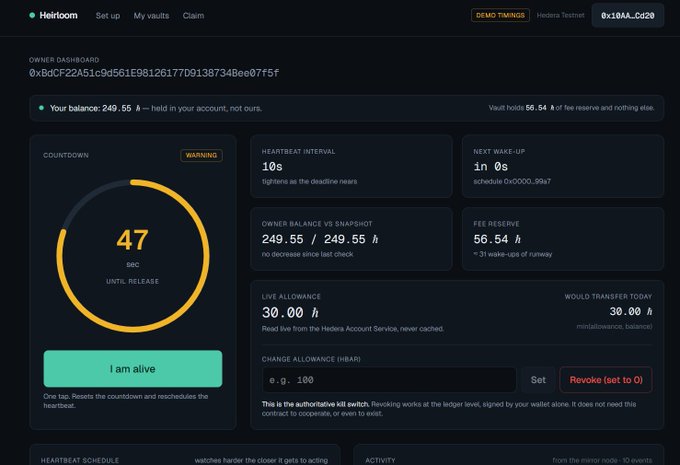
Task: Click the Heirloom logo in header
Action: pyautogui.click(x=58, y=15)
